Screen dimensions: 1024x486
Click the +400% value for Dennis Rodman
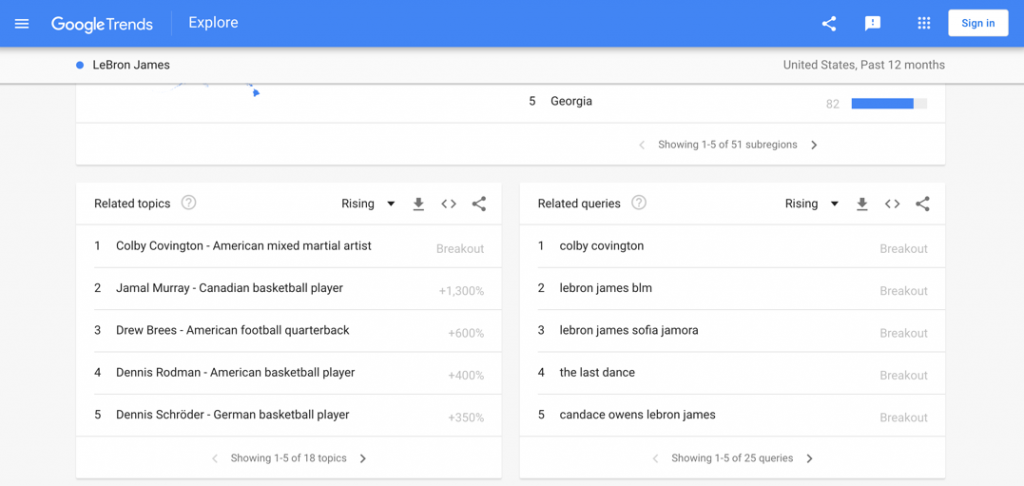[466, 376]
